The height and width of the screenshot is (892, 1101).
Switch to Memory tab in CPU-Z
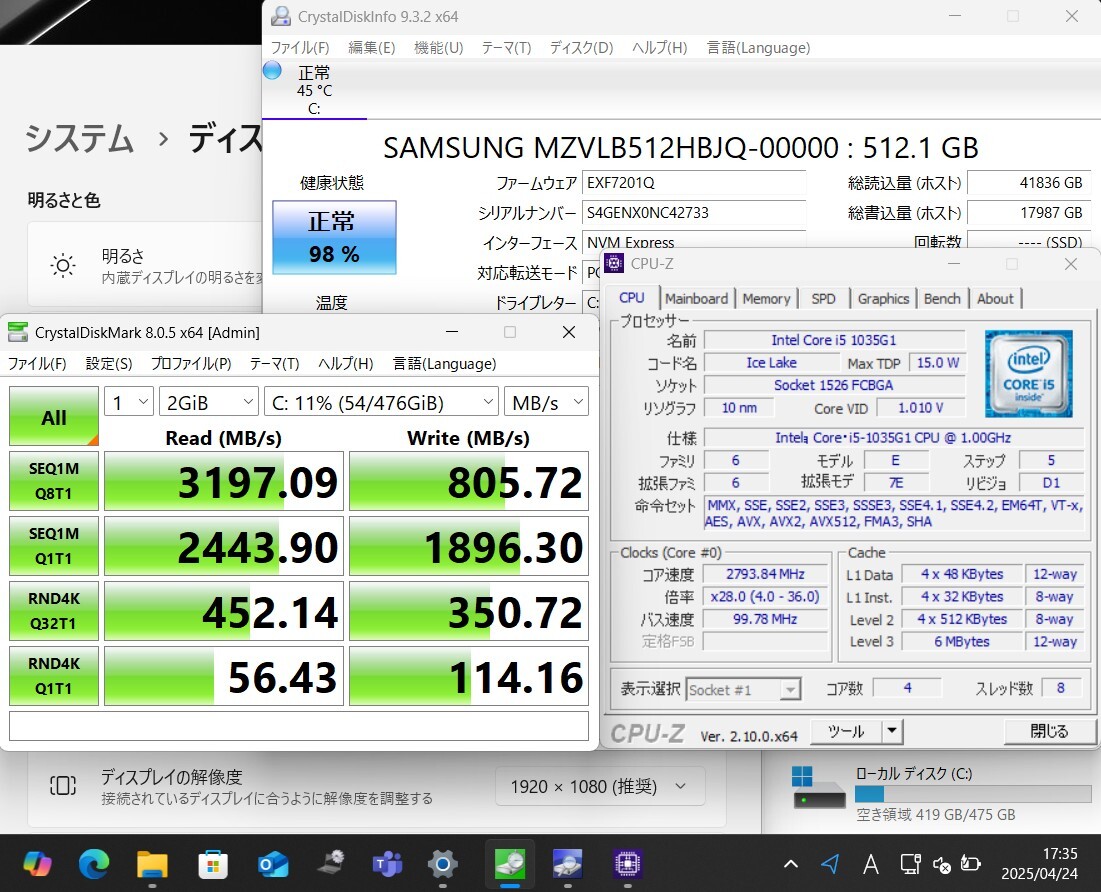click(x=766, y=299)
